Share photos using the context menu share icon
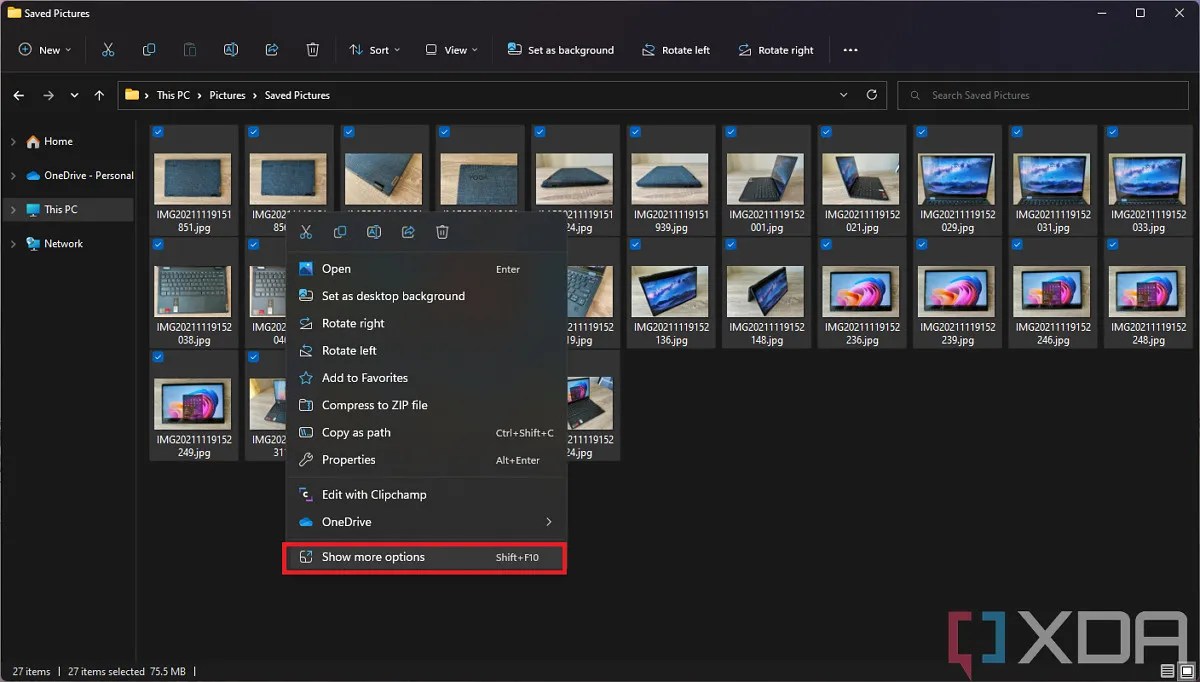Viewport: 1200px width, 682px height. click(407, 232)
